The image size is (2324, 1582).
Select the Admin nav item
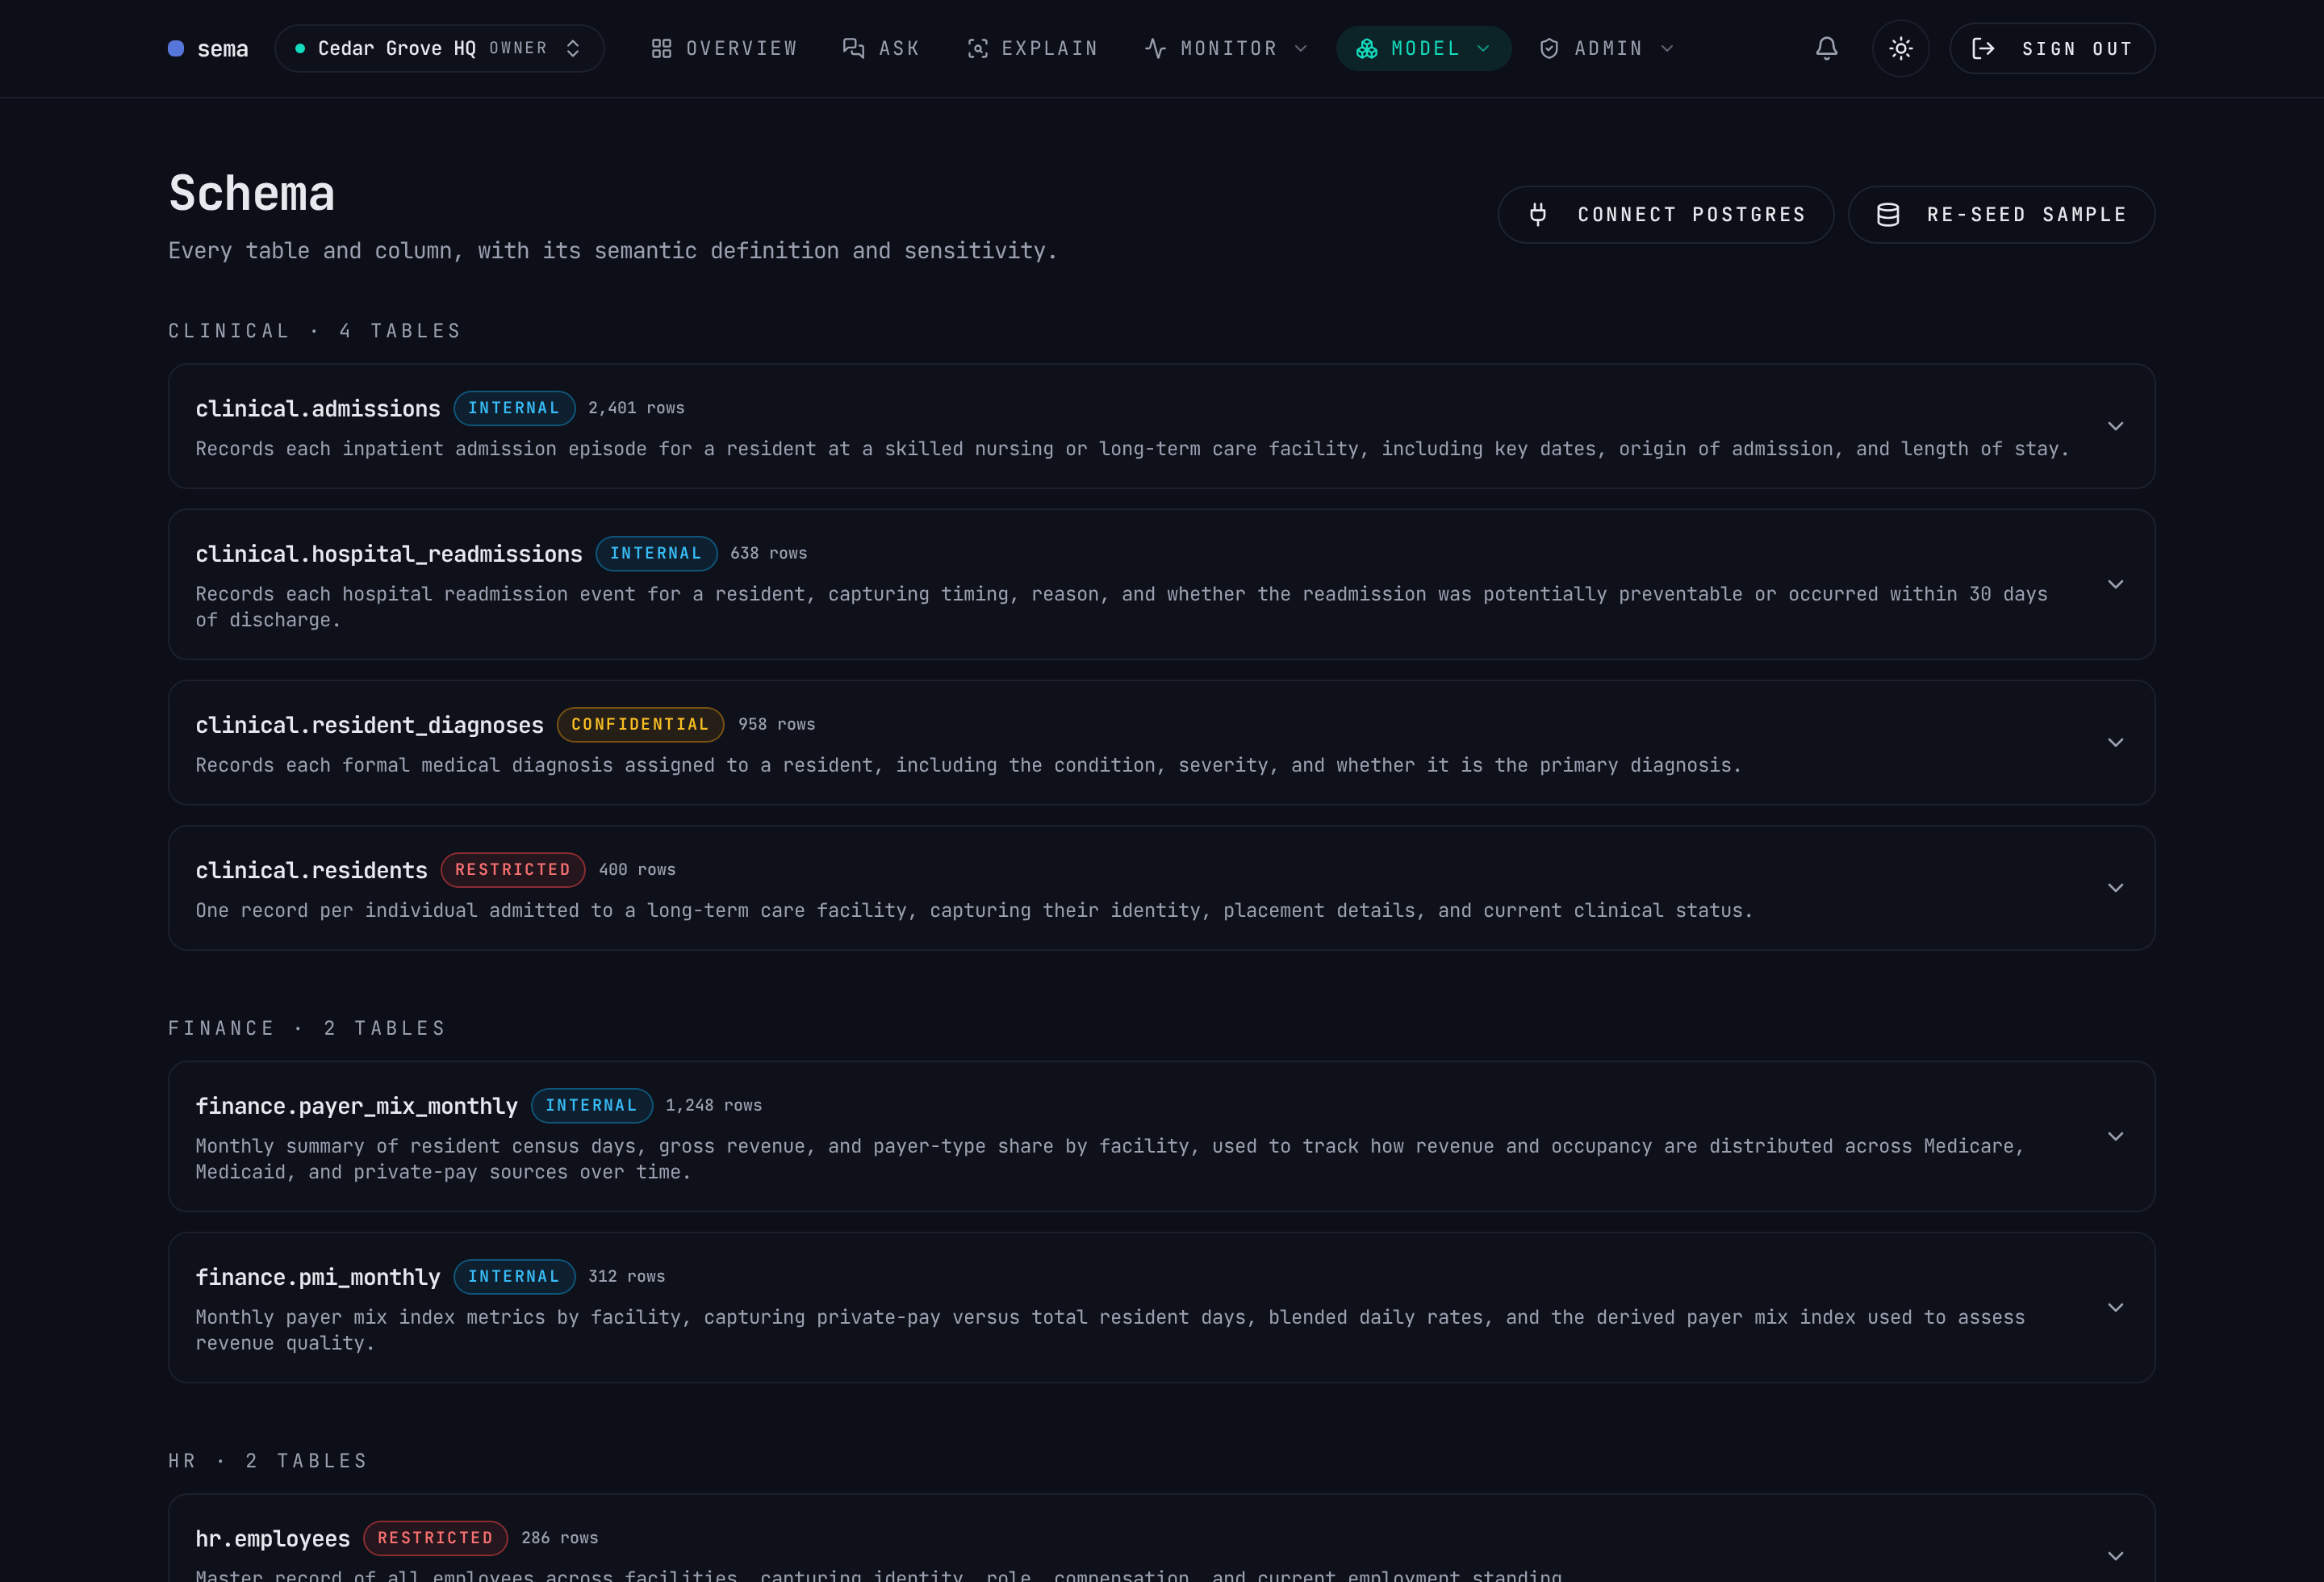tap(1607, 48)
